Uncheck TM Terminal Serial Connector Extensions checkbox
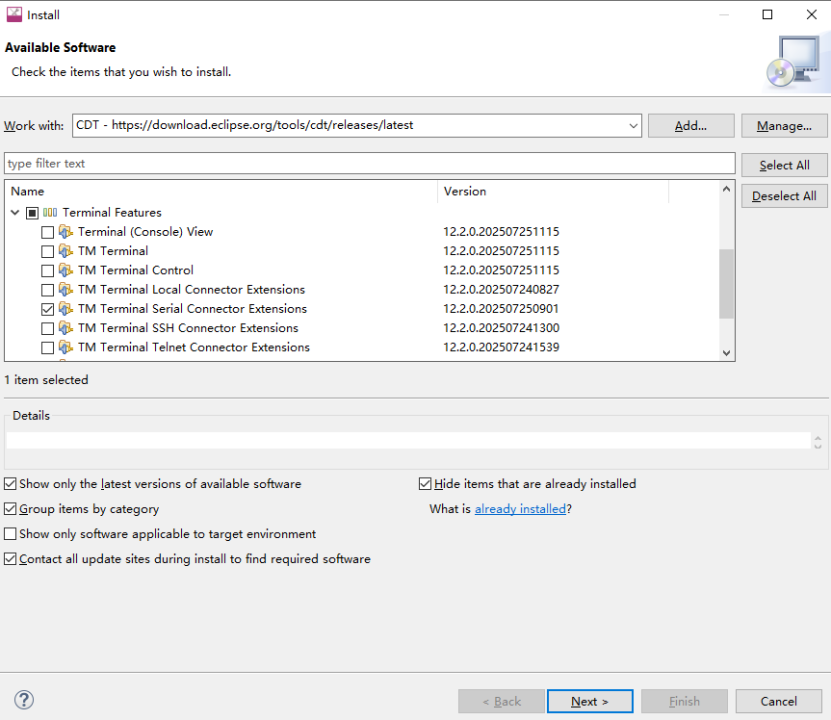This screenshot has height=720, width=831. 48,309
